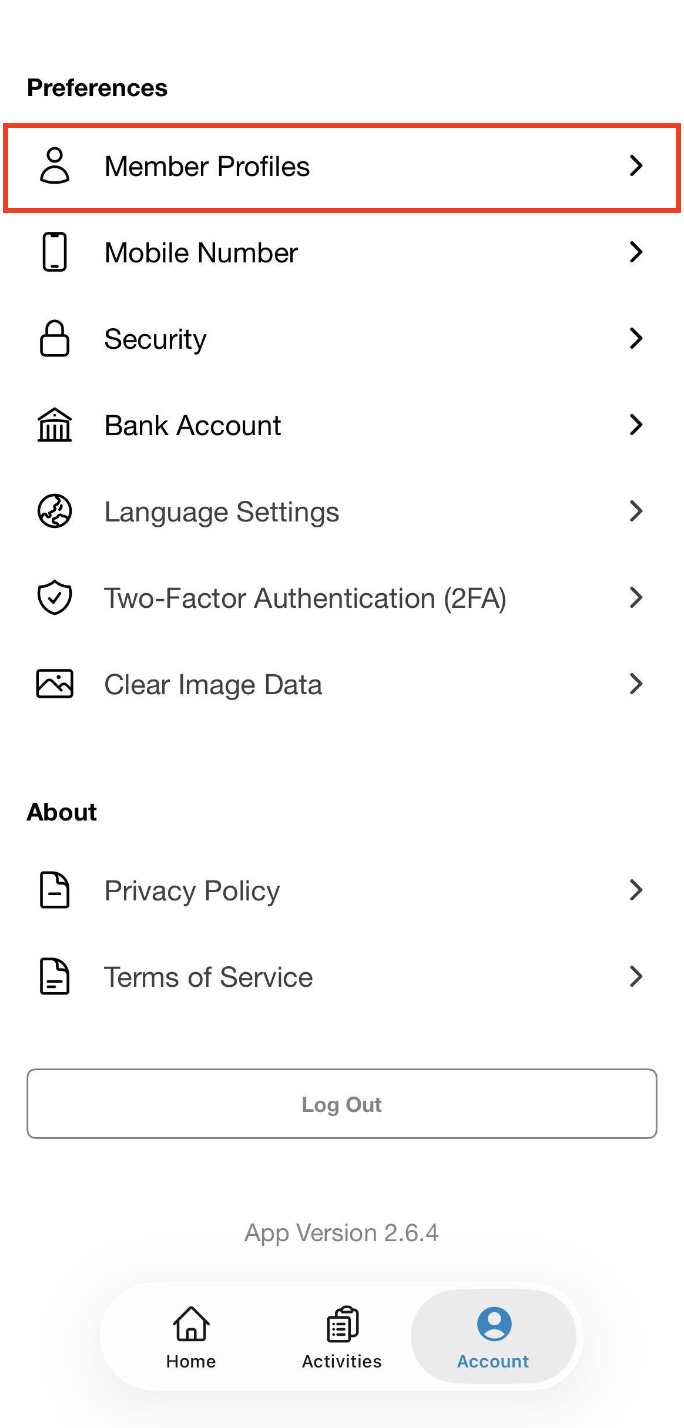Screen dimensions: 684x1428
Task: Log Out of the account
Action: click(342, 1104)
